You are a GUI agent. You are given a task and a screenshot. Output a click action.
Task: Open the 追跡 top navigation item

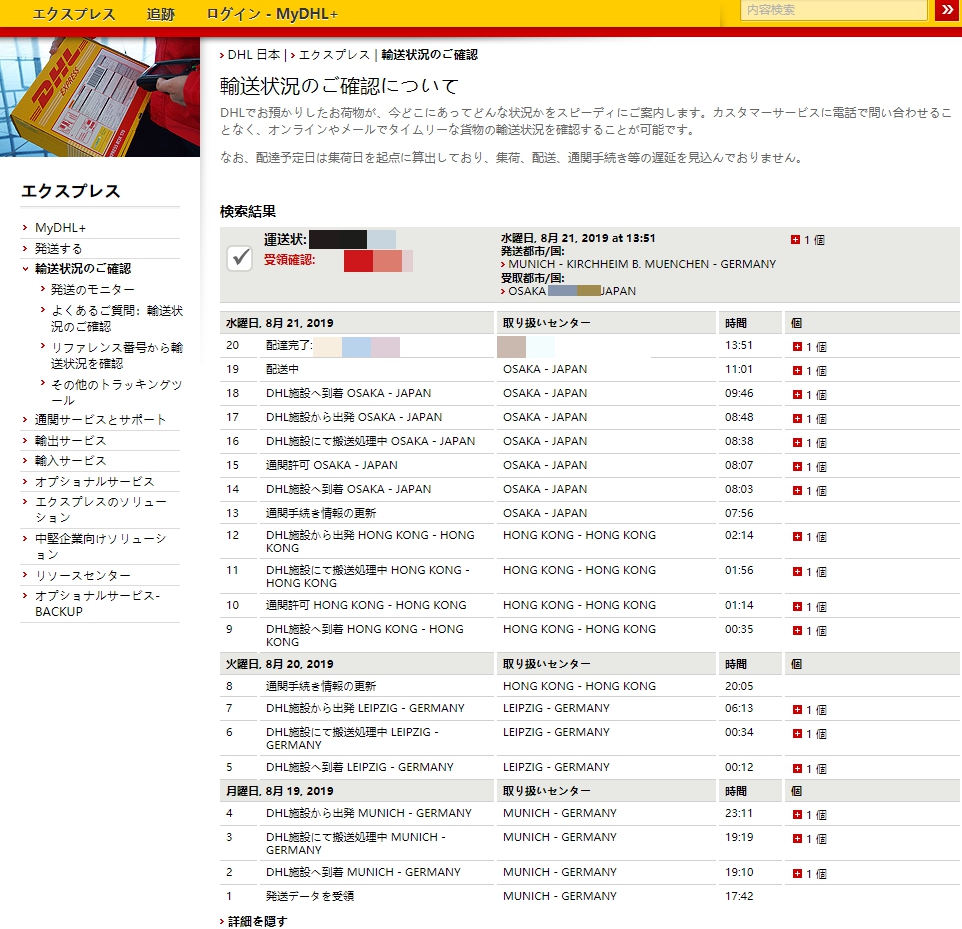[161, 14]
